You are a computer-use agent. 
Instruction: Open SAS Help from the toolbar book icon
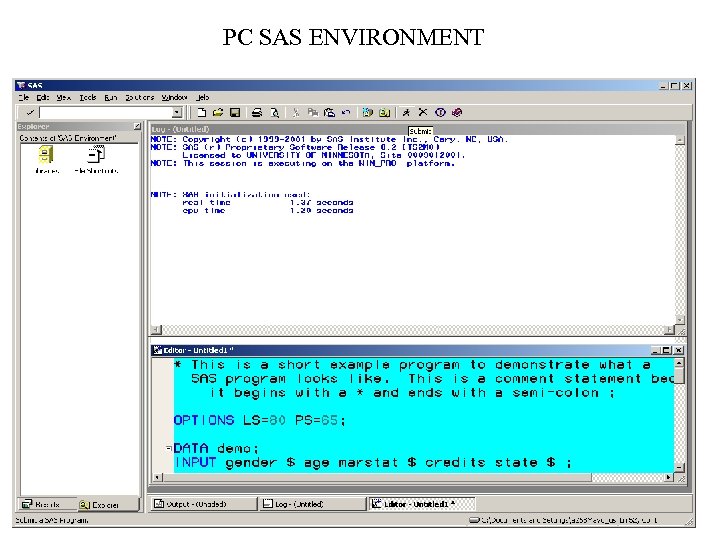456,112
